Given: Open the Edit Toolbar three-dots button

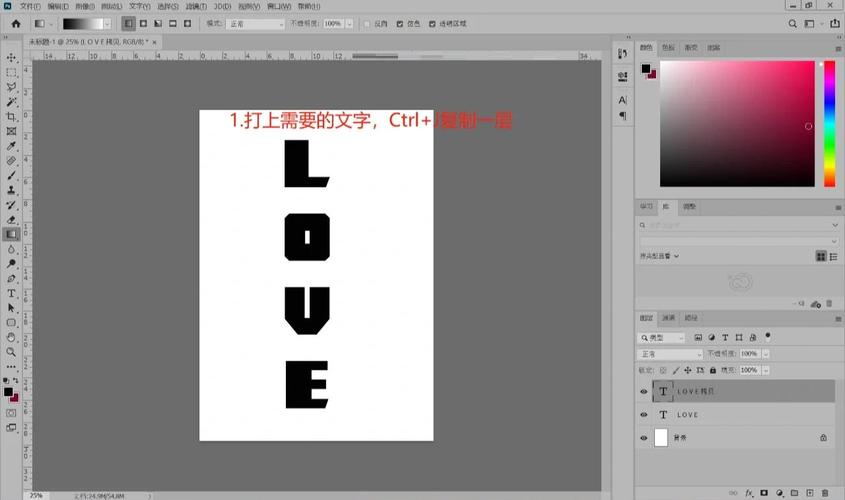Looking at the screenshot, I should (x=11, y=366).
